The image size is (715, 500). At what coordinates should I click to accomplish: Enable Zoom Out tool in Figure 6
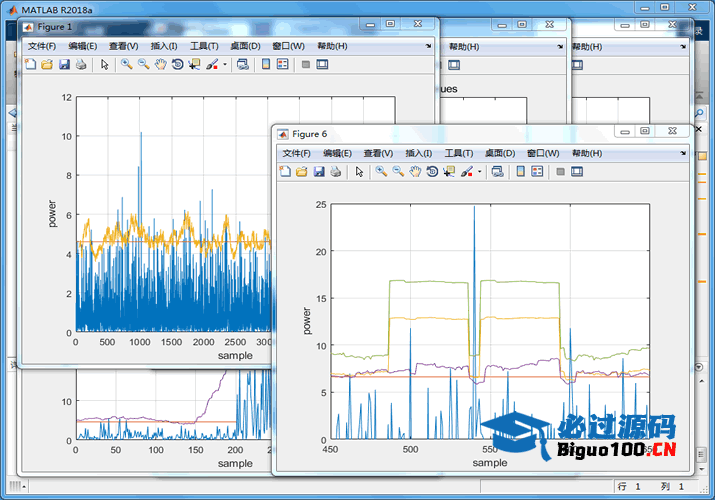(x=398, y=171)
